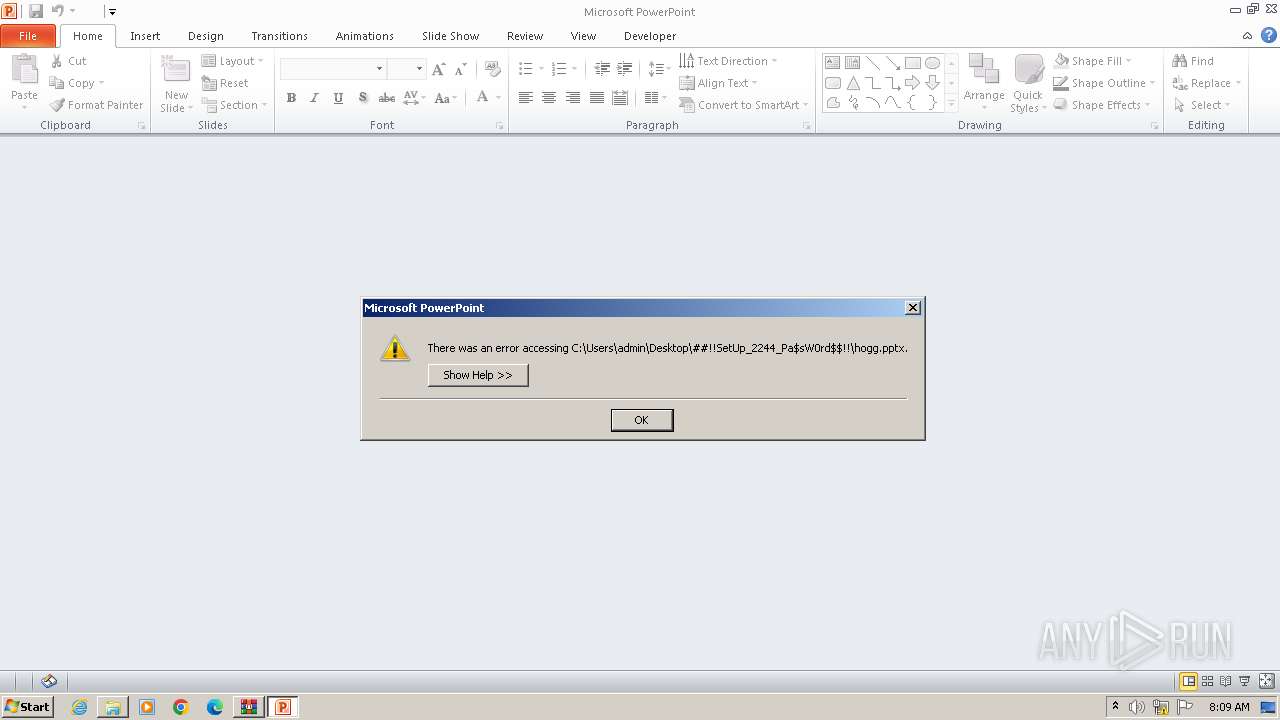The height and width of the screenshot is (720, 1280).
Task: Toggle Bold formatting
Action: 291,97
